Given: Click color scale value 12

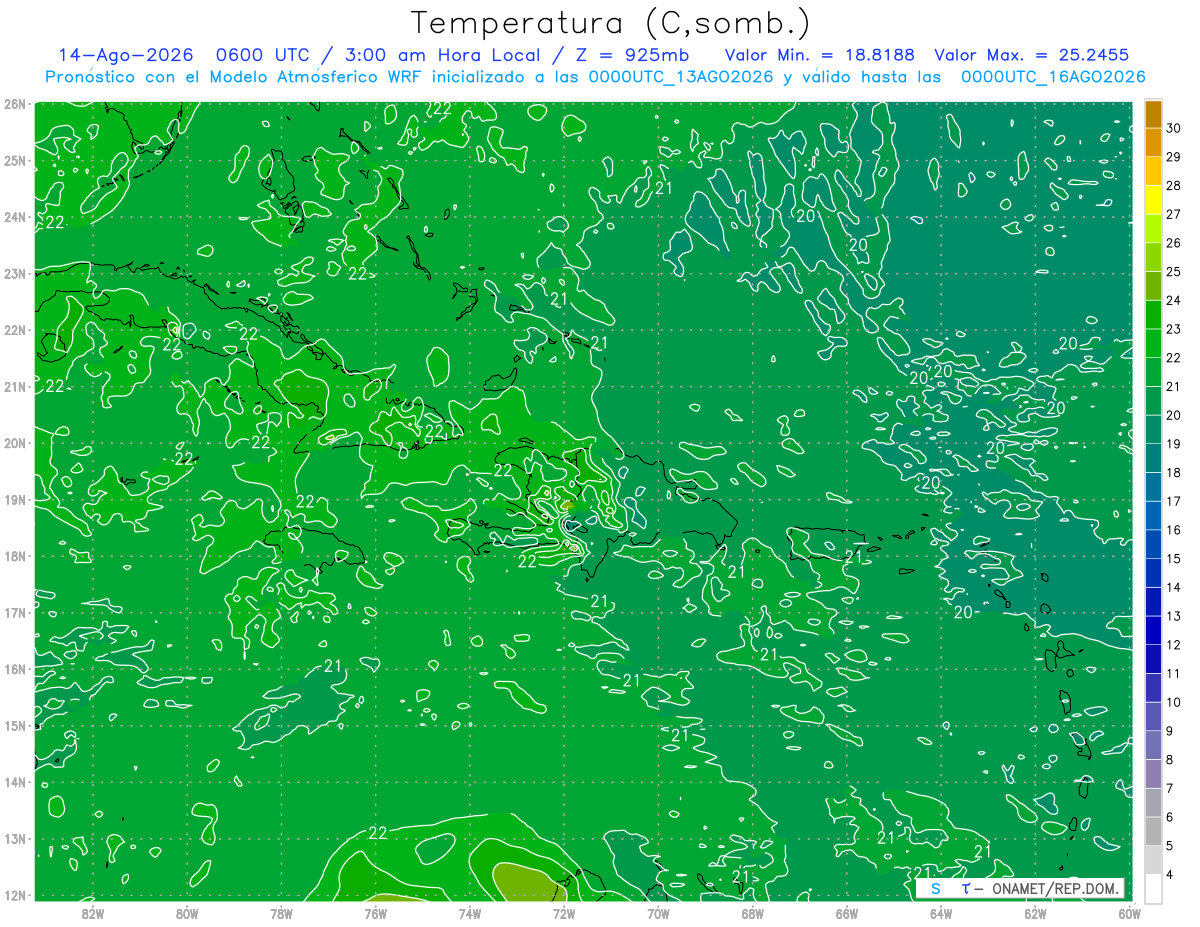Looking at the screenshot, I should (1174, 645).
